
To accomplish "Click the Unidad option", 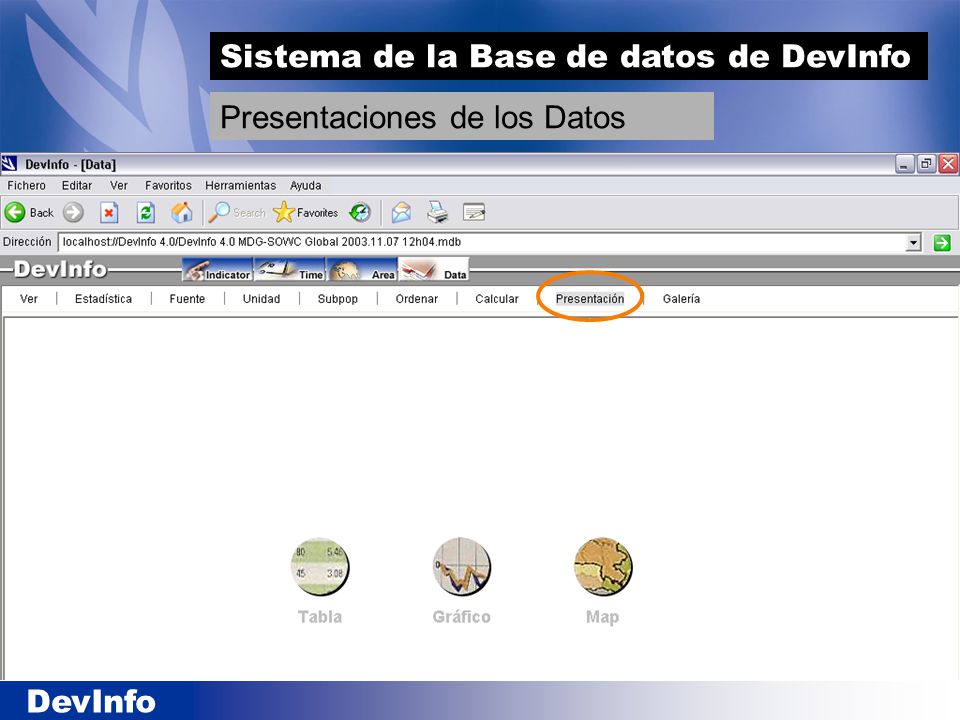I will pyautogui.click(x=261, y=299).
